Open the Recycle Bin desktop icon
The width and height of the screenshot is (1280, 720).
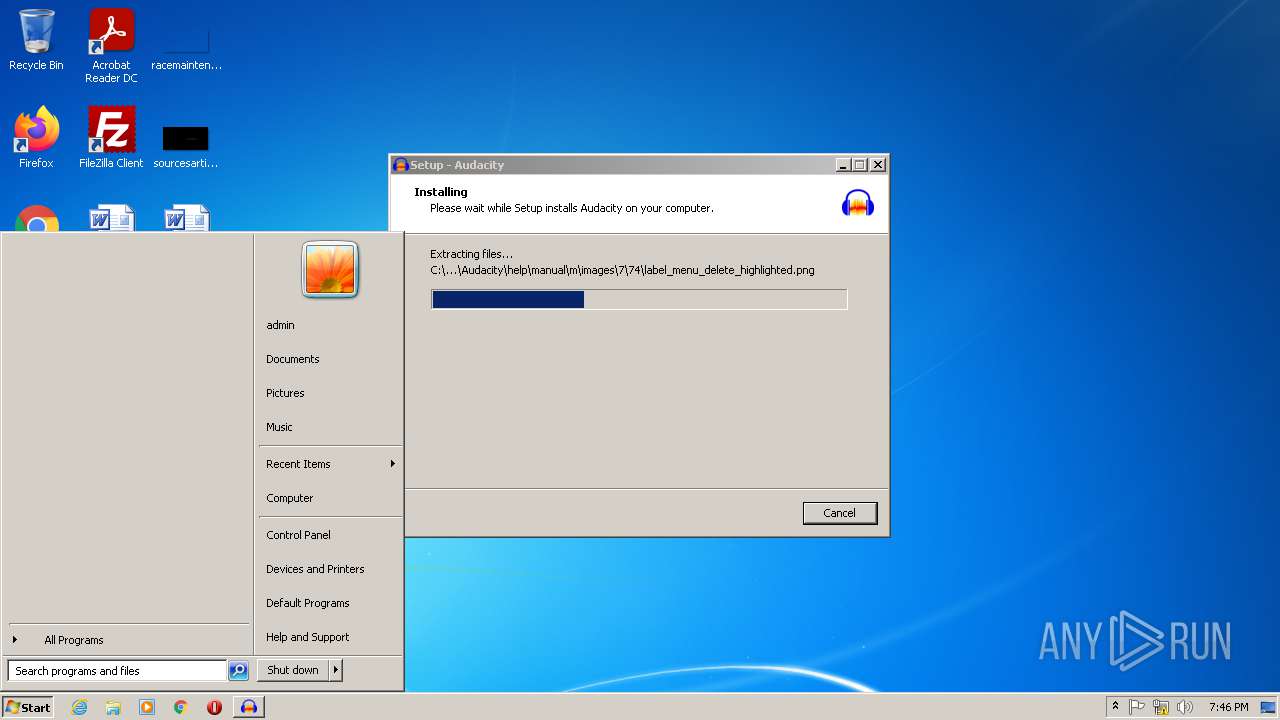click(36, 40)
